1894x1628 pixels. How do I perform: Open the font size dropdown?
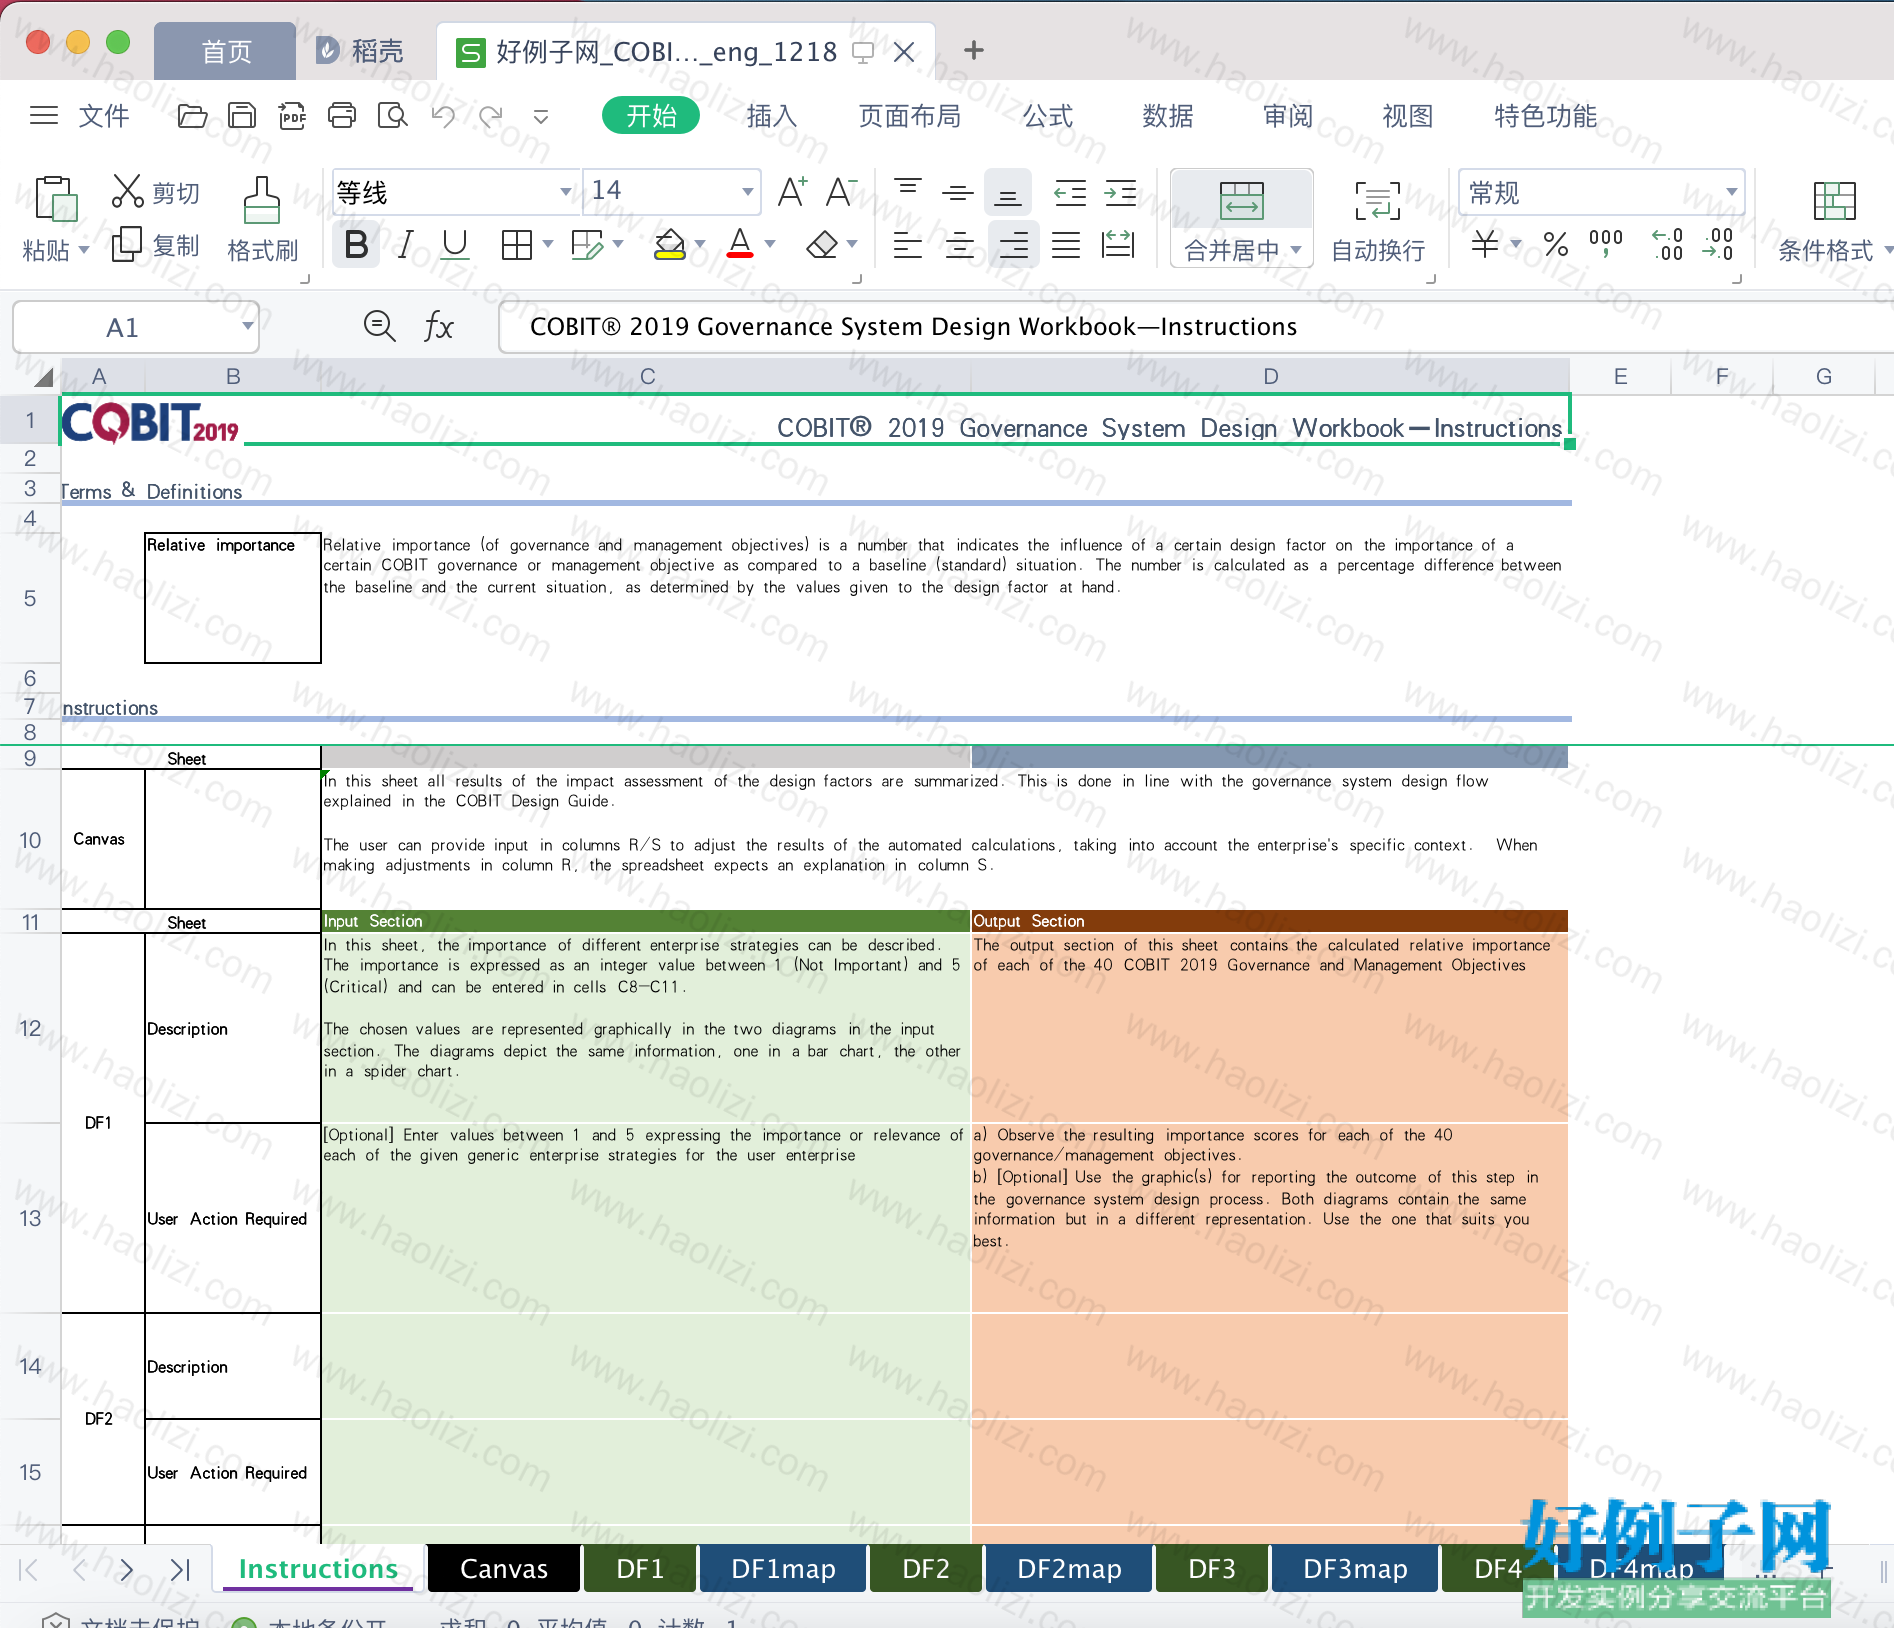[x=746, y=191]
